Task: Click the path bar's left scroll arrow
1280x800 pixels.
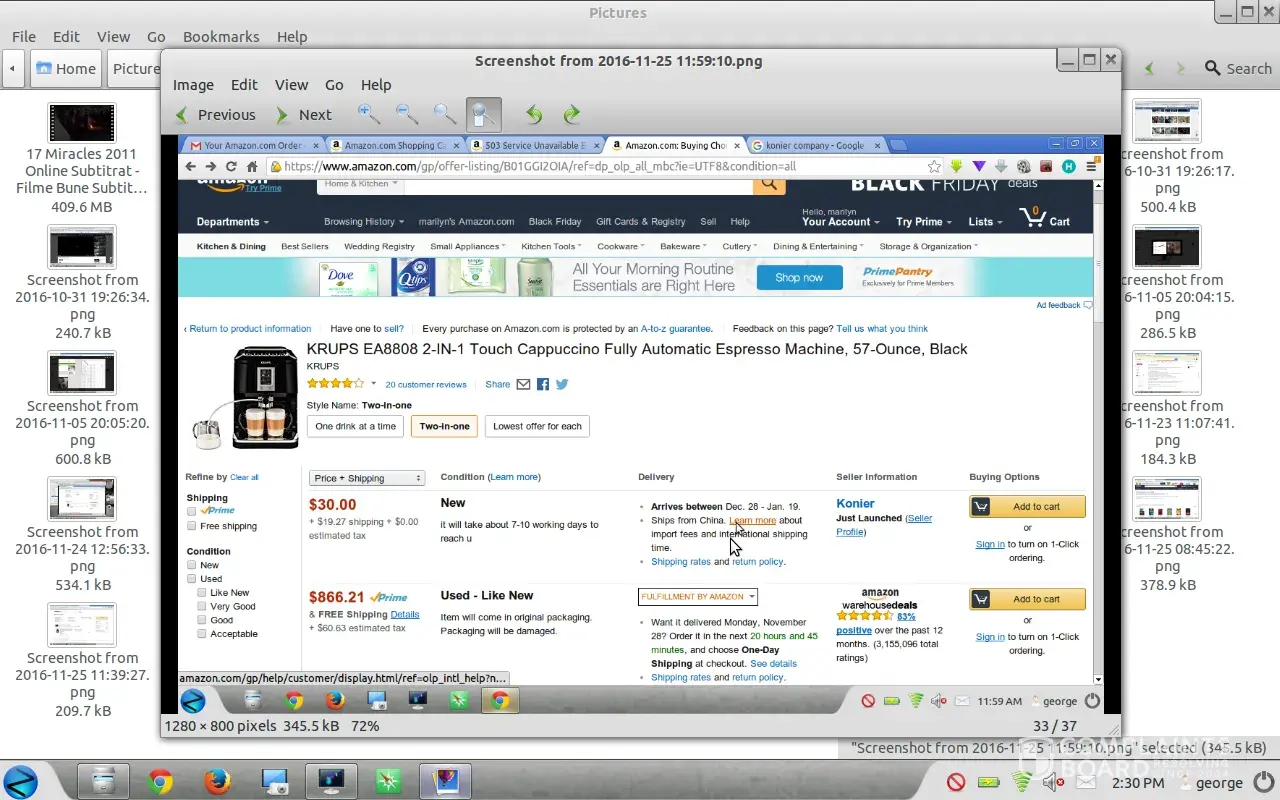Action: pyautogui.click(x=12, y=69)
